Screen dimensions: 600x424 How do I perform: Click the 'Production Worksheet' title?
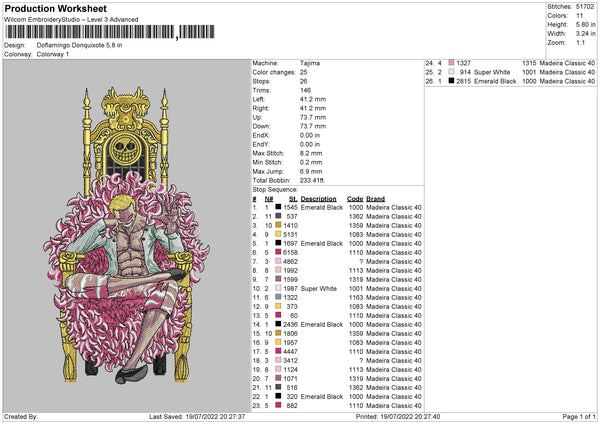[x=55, y=8]
